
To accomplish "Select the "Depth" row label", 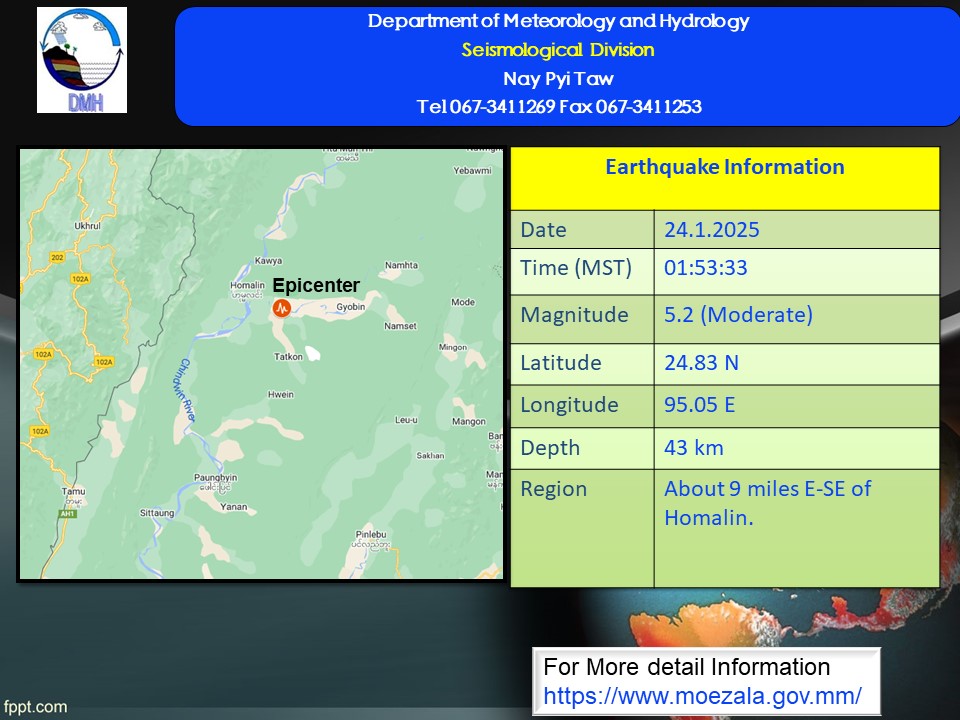I will [550, 448].
